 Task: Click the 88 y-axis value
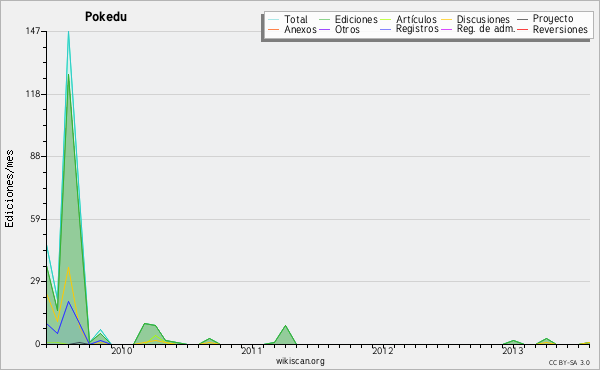(35, 156)
